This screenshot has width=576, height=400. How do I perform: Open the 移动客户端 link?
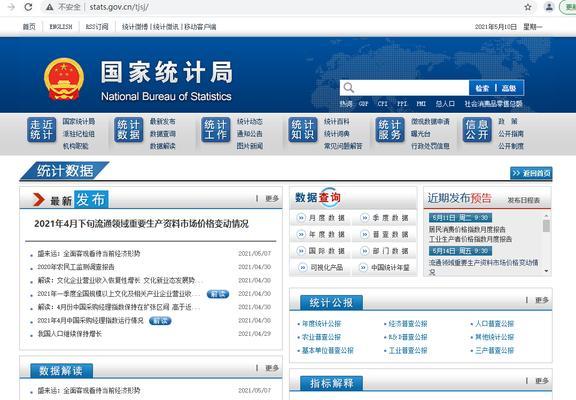(x=200, y=27)
